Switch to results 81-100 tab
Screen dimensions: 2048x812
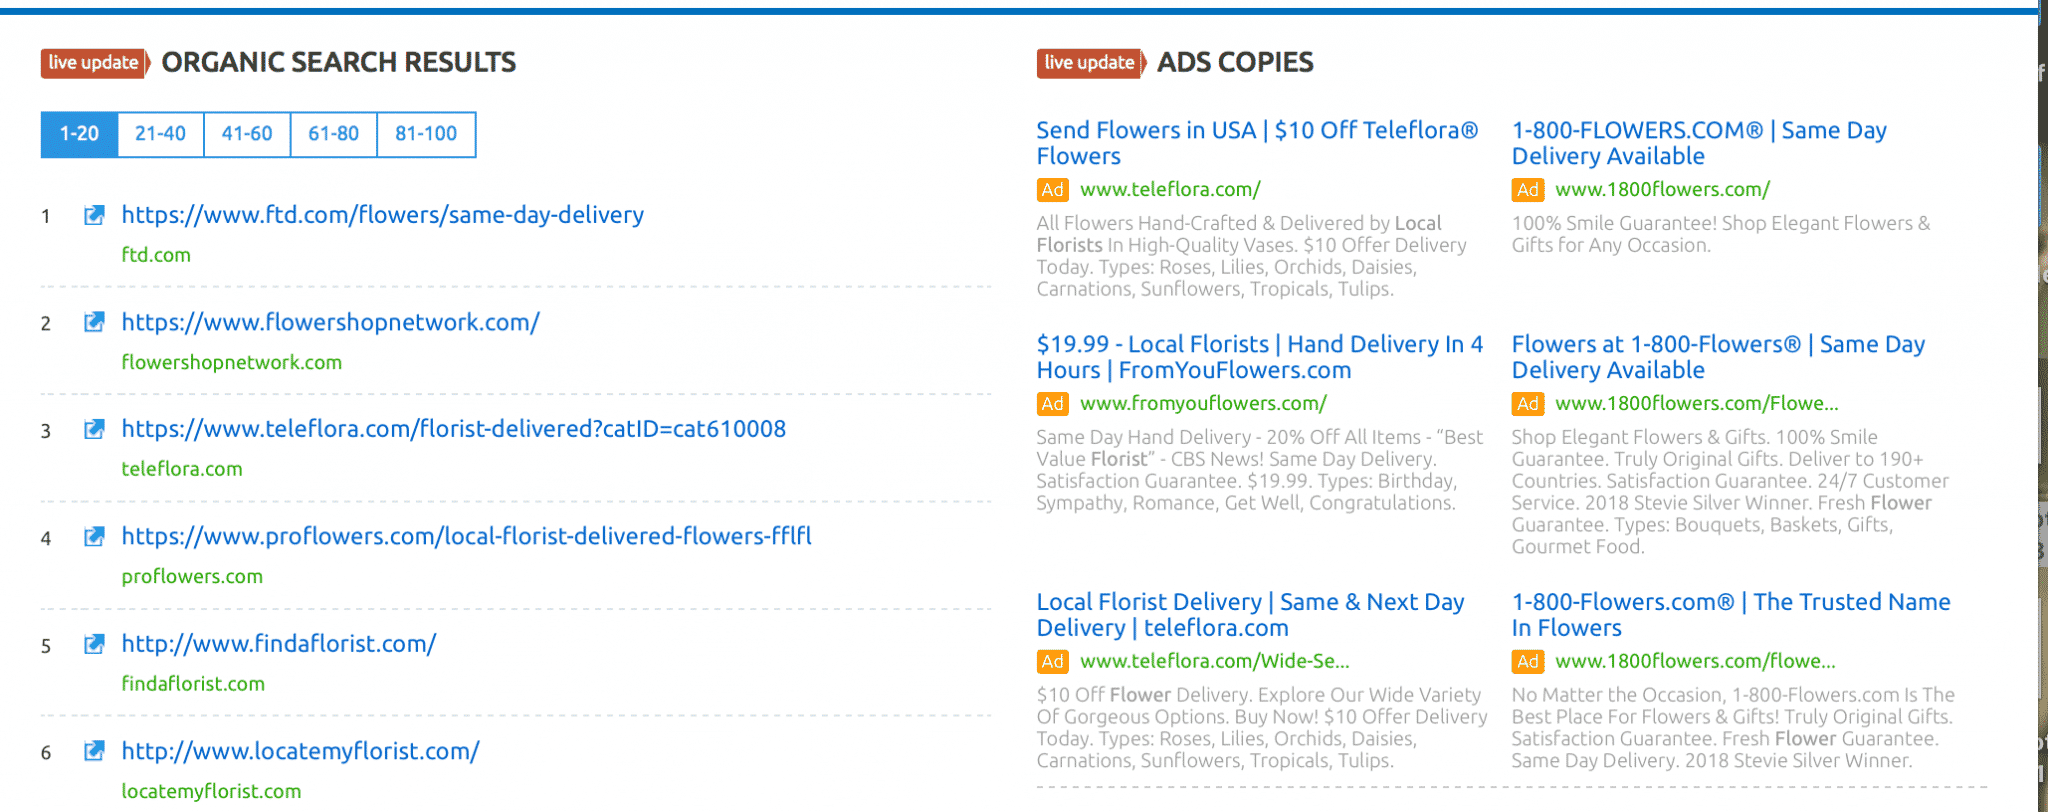tap(426, 134)
